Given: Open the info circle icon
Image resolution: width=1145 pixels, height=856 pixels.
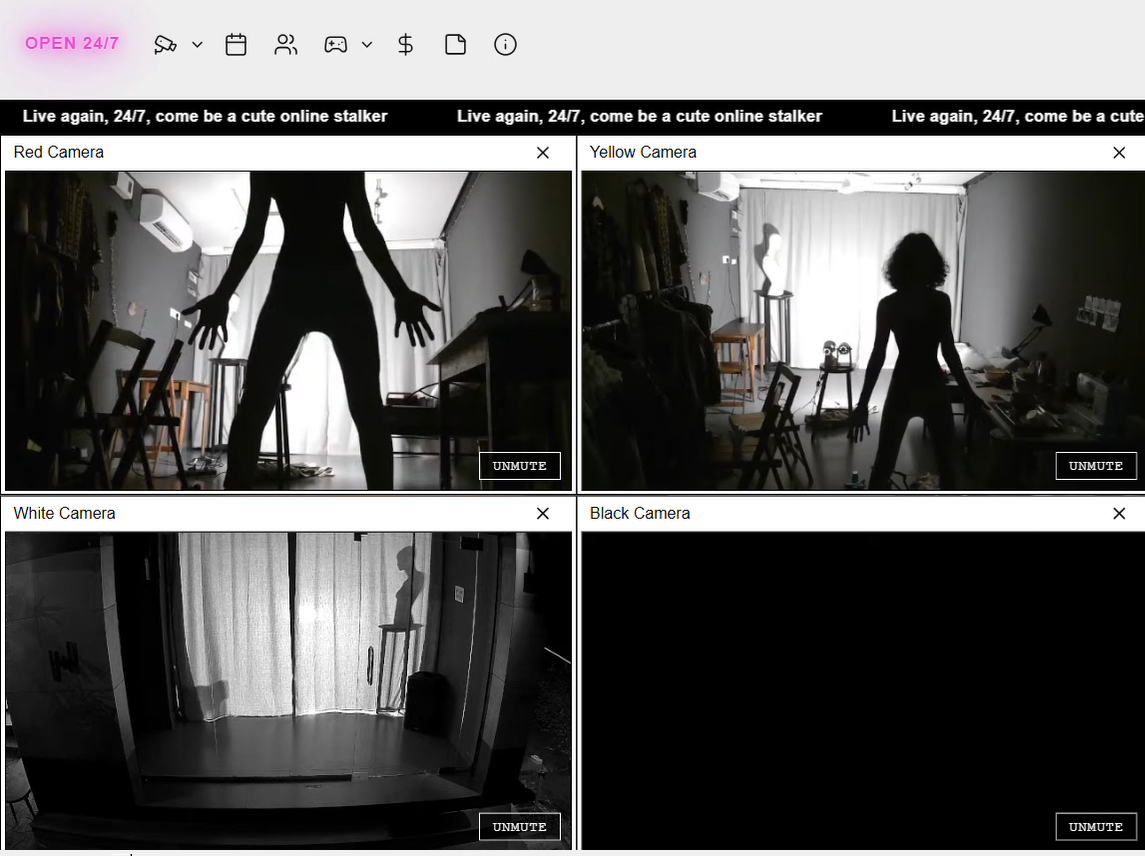Looking at the screenshot, I should click(x=505, y=45).
